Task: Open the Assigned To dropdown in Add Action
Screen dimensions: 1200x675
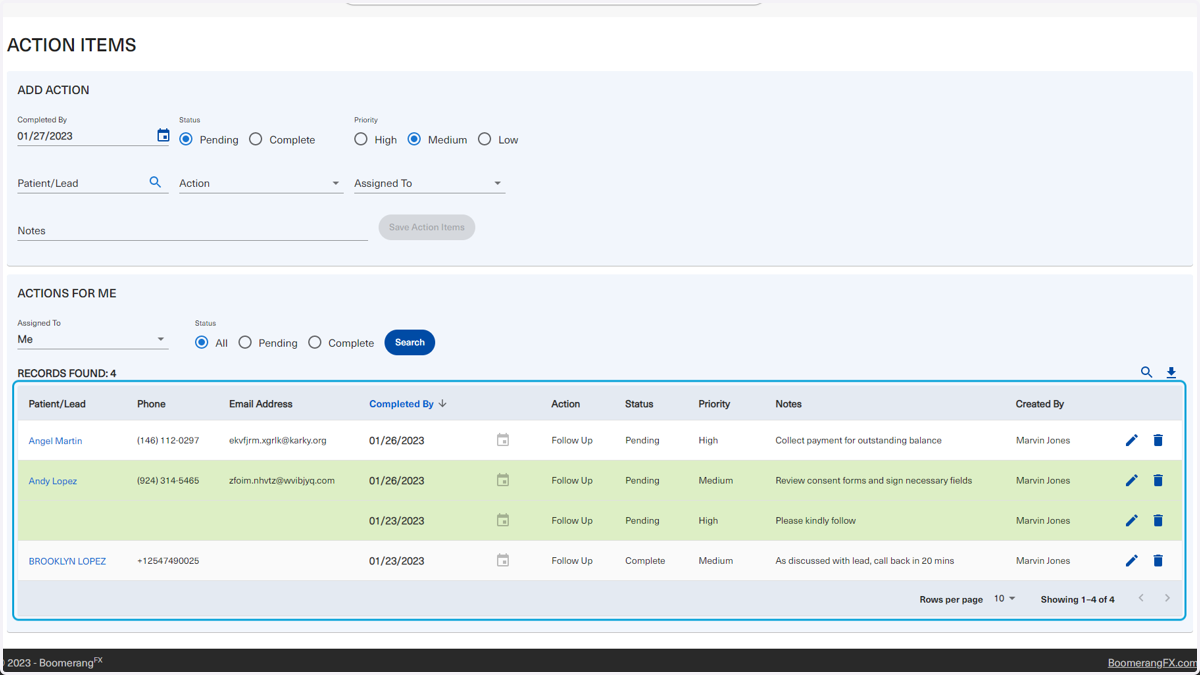Action: (429, 183)
